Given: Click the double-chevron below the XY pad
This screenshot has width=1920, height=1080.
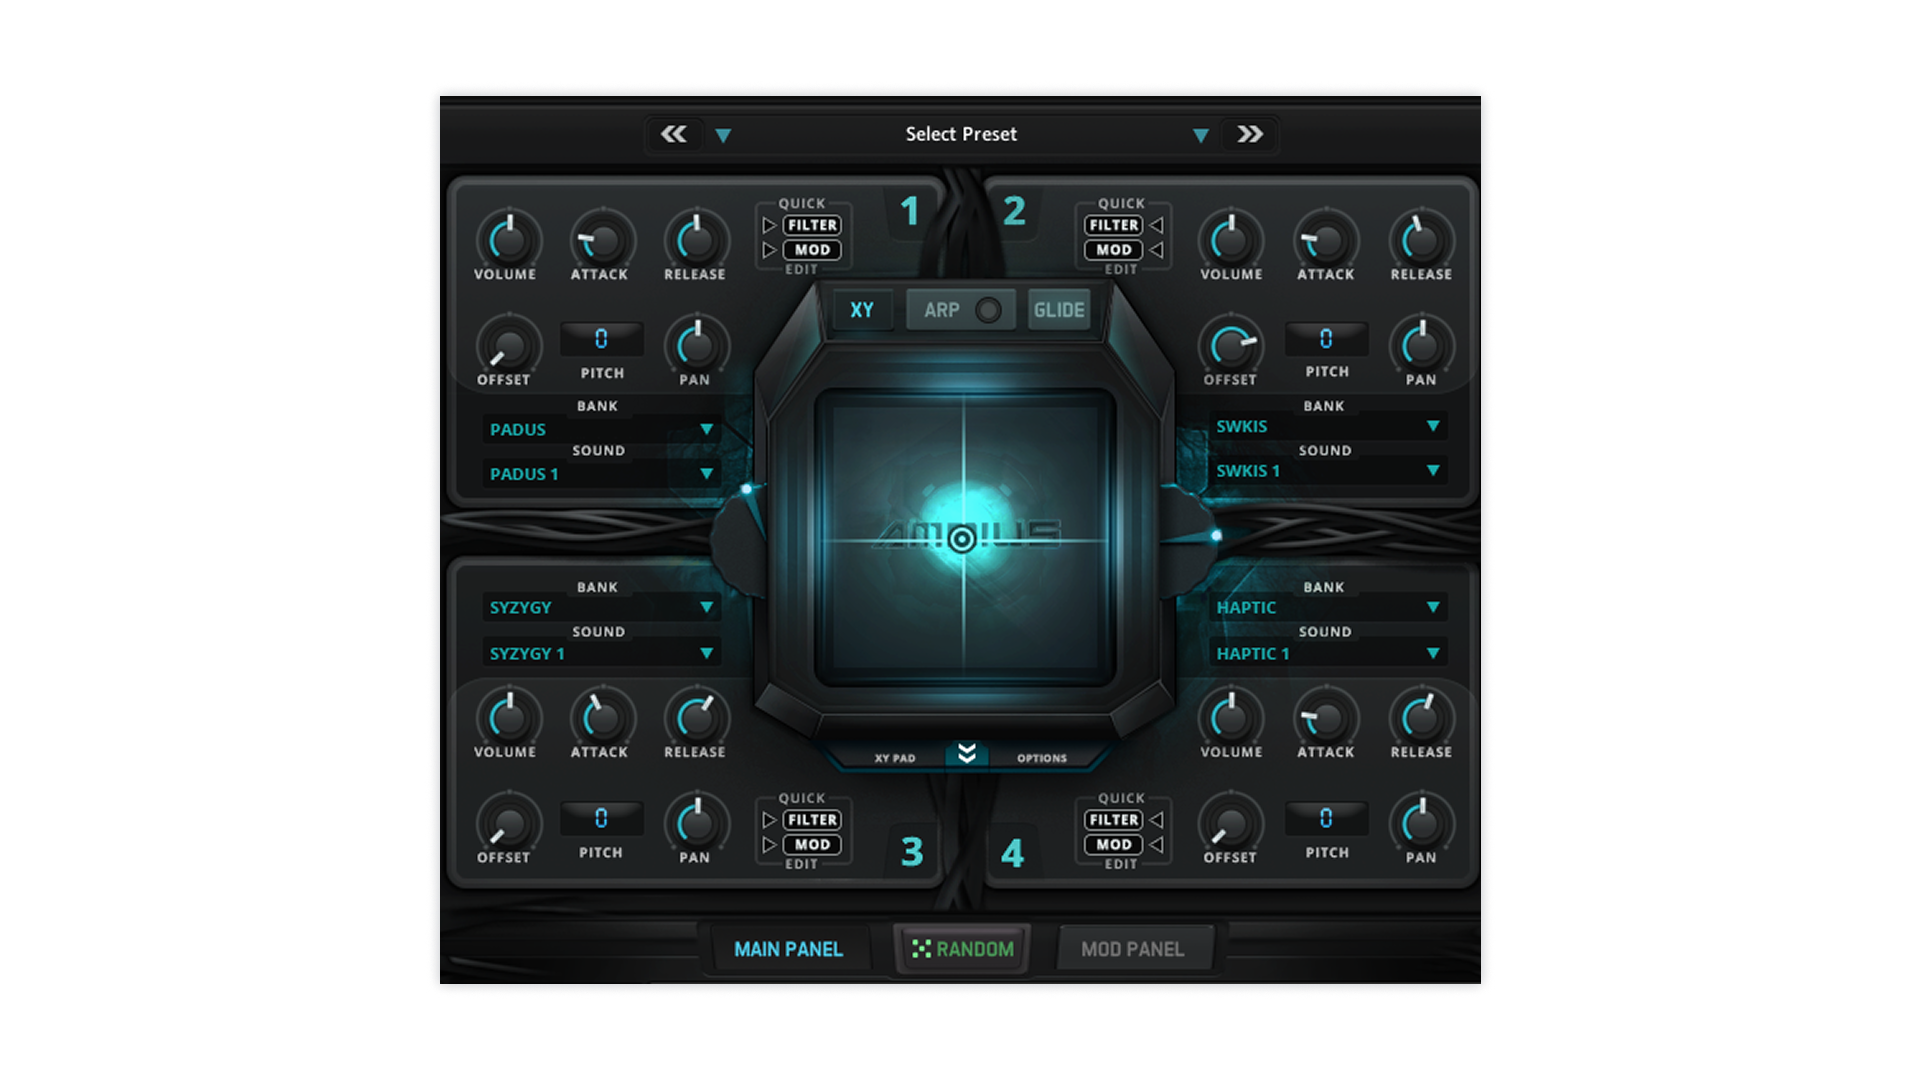Looking at the screenshot, I should pos(966,754).
